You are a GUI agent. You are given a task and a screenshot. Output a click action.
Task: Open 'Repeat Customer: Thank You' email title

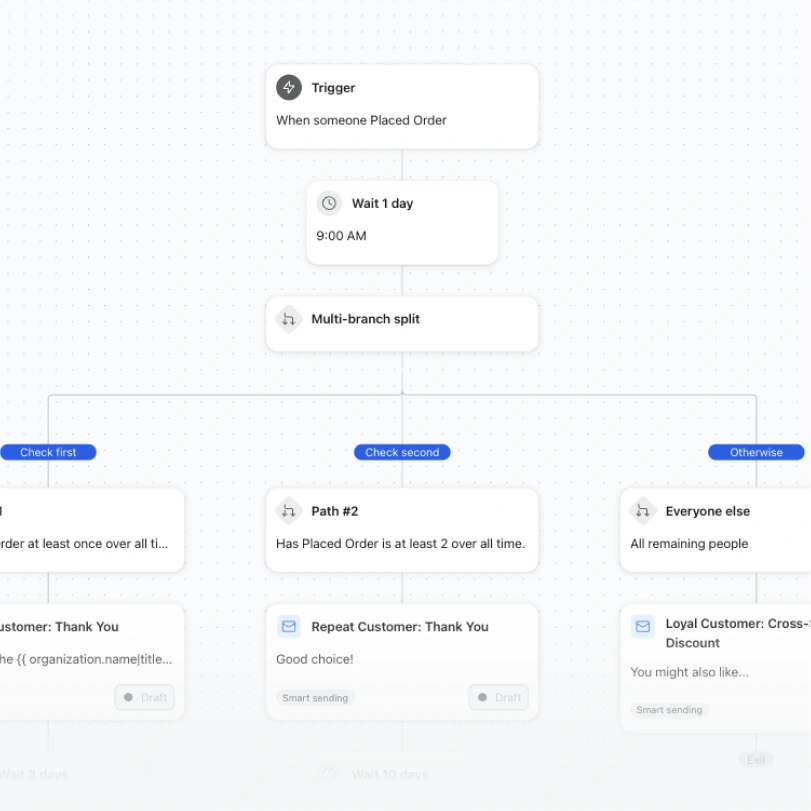tap(400, 627)
